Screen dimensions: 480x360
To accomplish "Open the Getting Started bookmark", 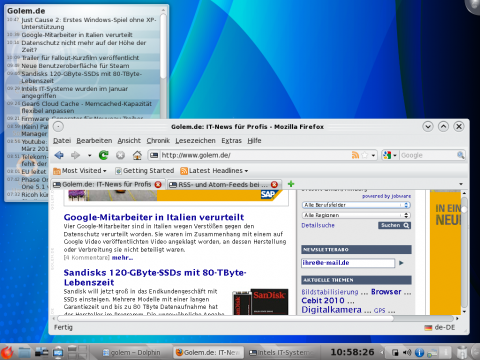I will 144,171.
